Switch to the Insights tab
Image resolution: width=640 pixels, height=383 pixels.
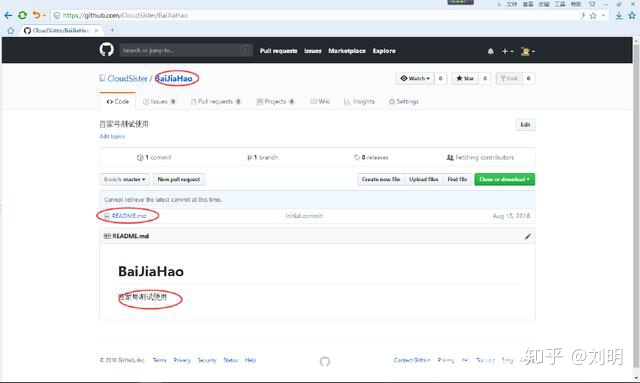point(359,102)
